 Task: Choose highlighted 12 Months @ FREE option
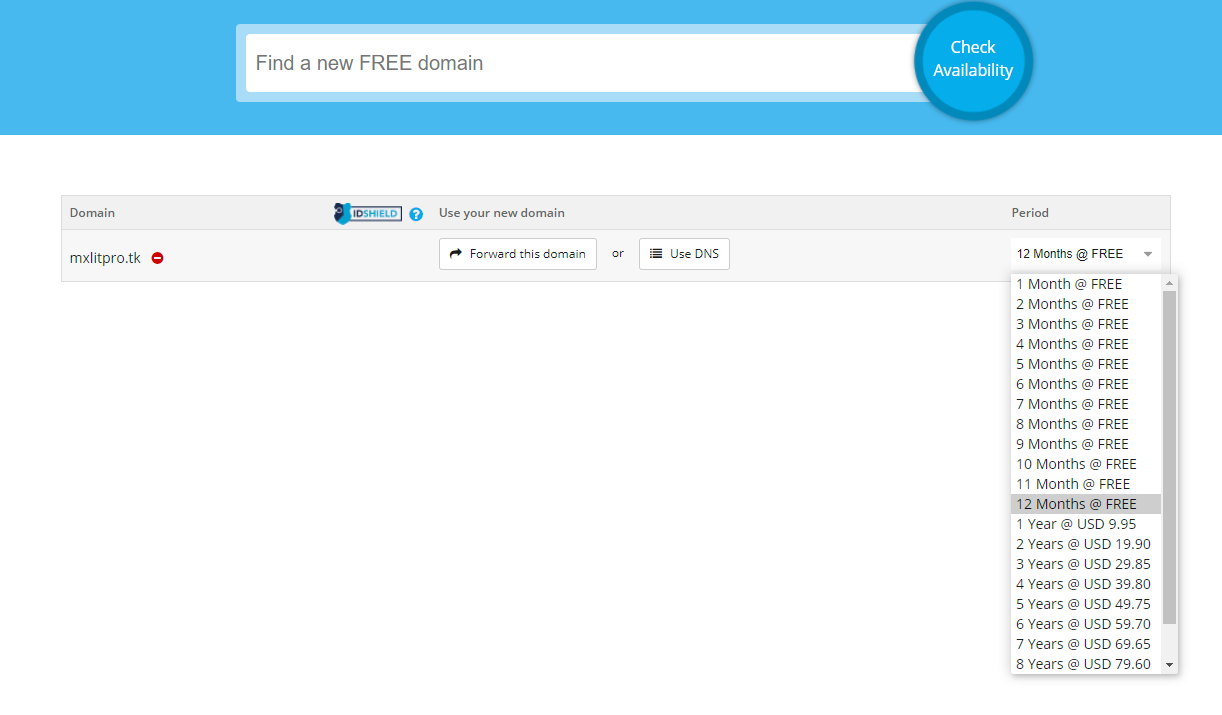(1076, 504)
